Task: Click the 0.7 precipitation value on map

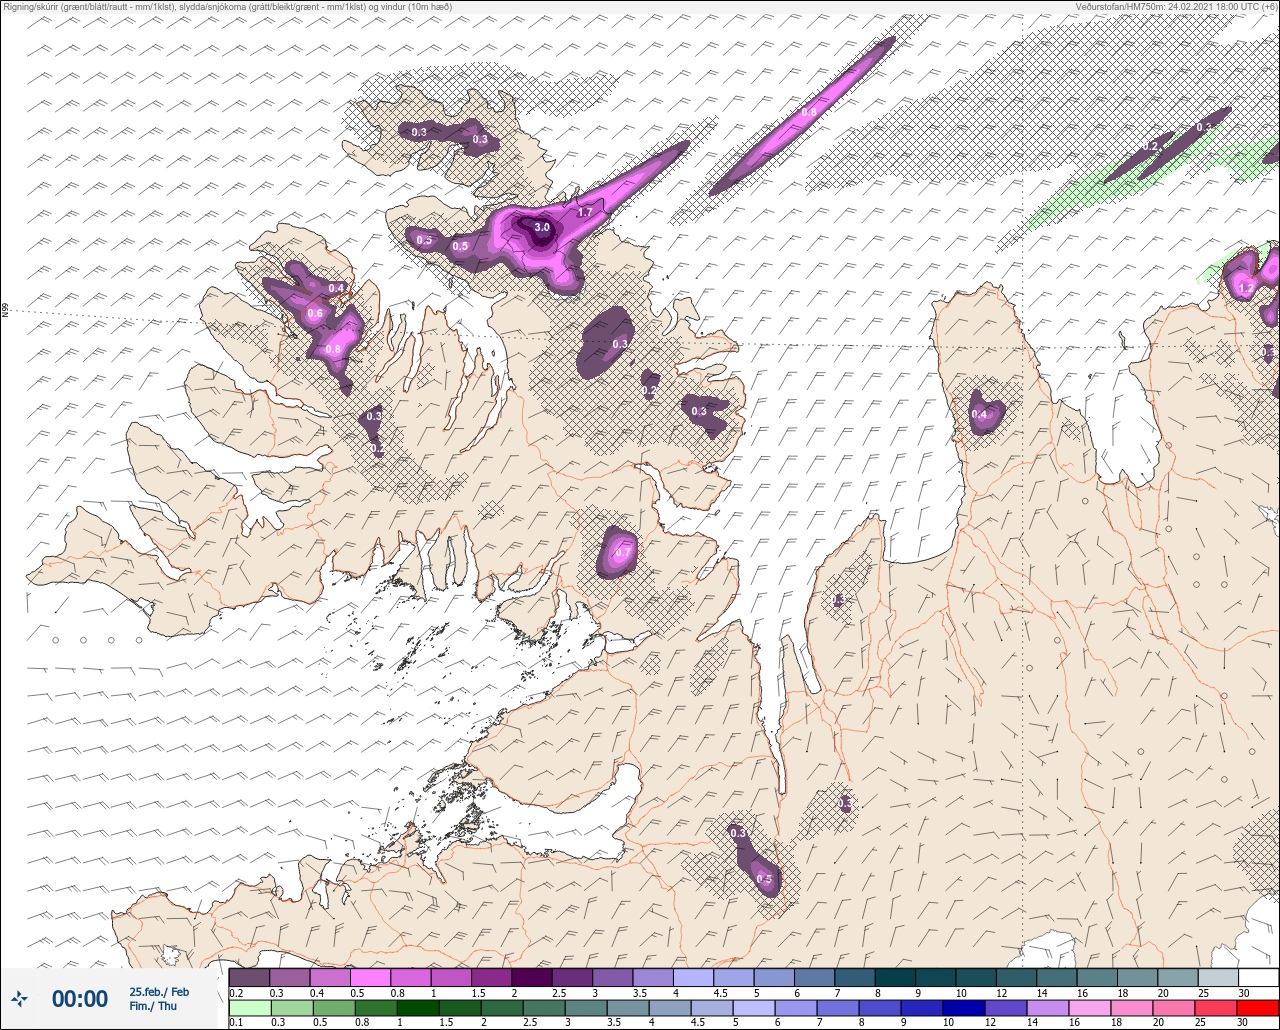Action: pyautogui.click(x=622, y=552)
